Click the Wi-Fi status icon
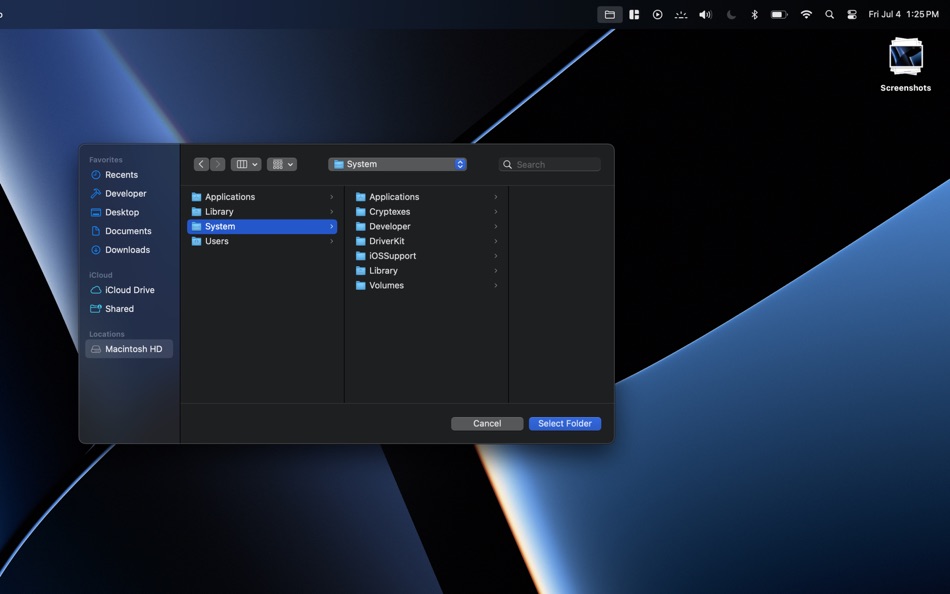 [805, 14]
